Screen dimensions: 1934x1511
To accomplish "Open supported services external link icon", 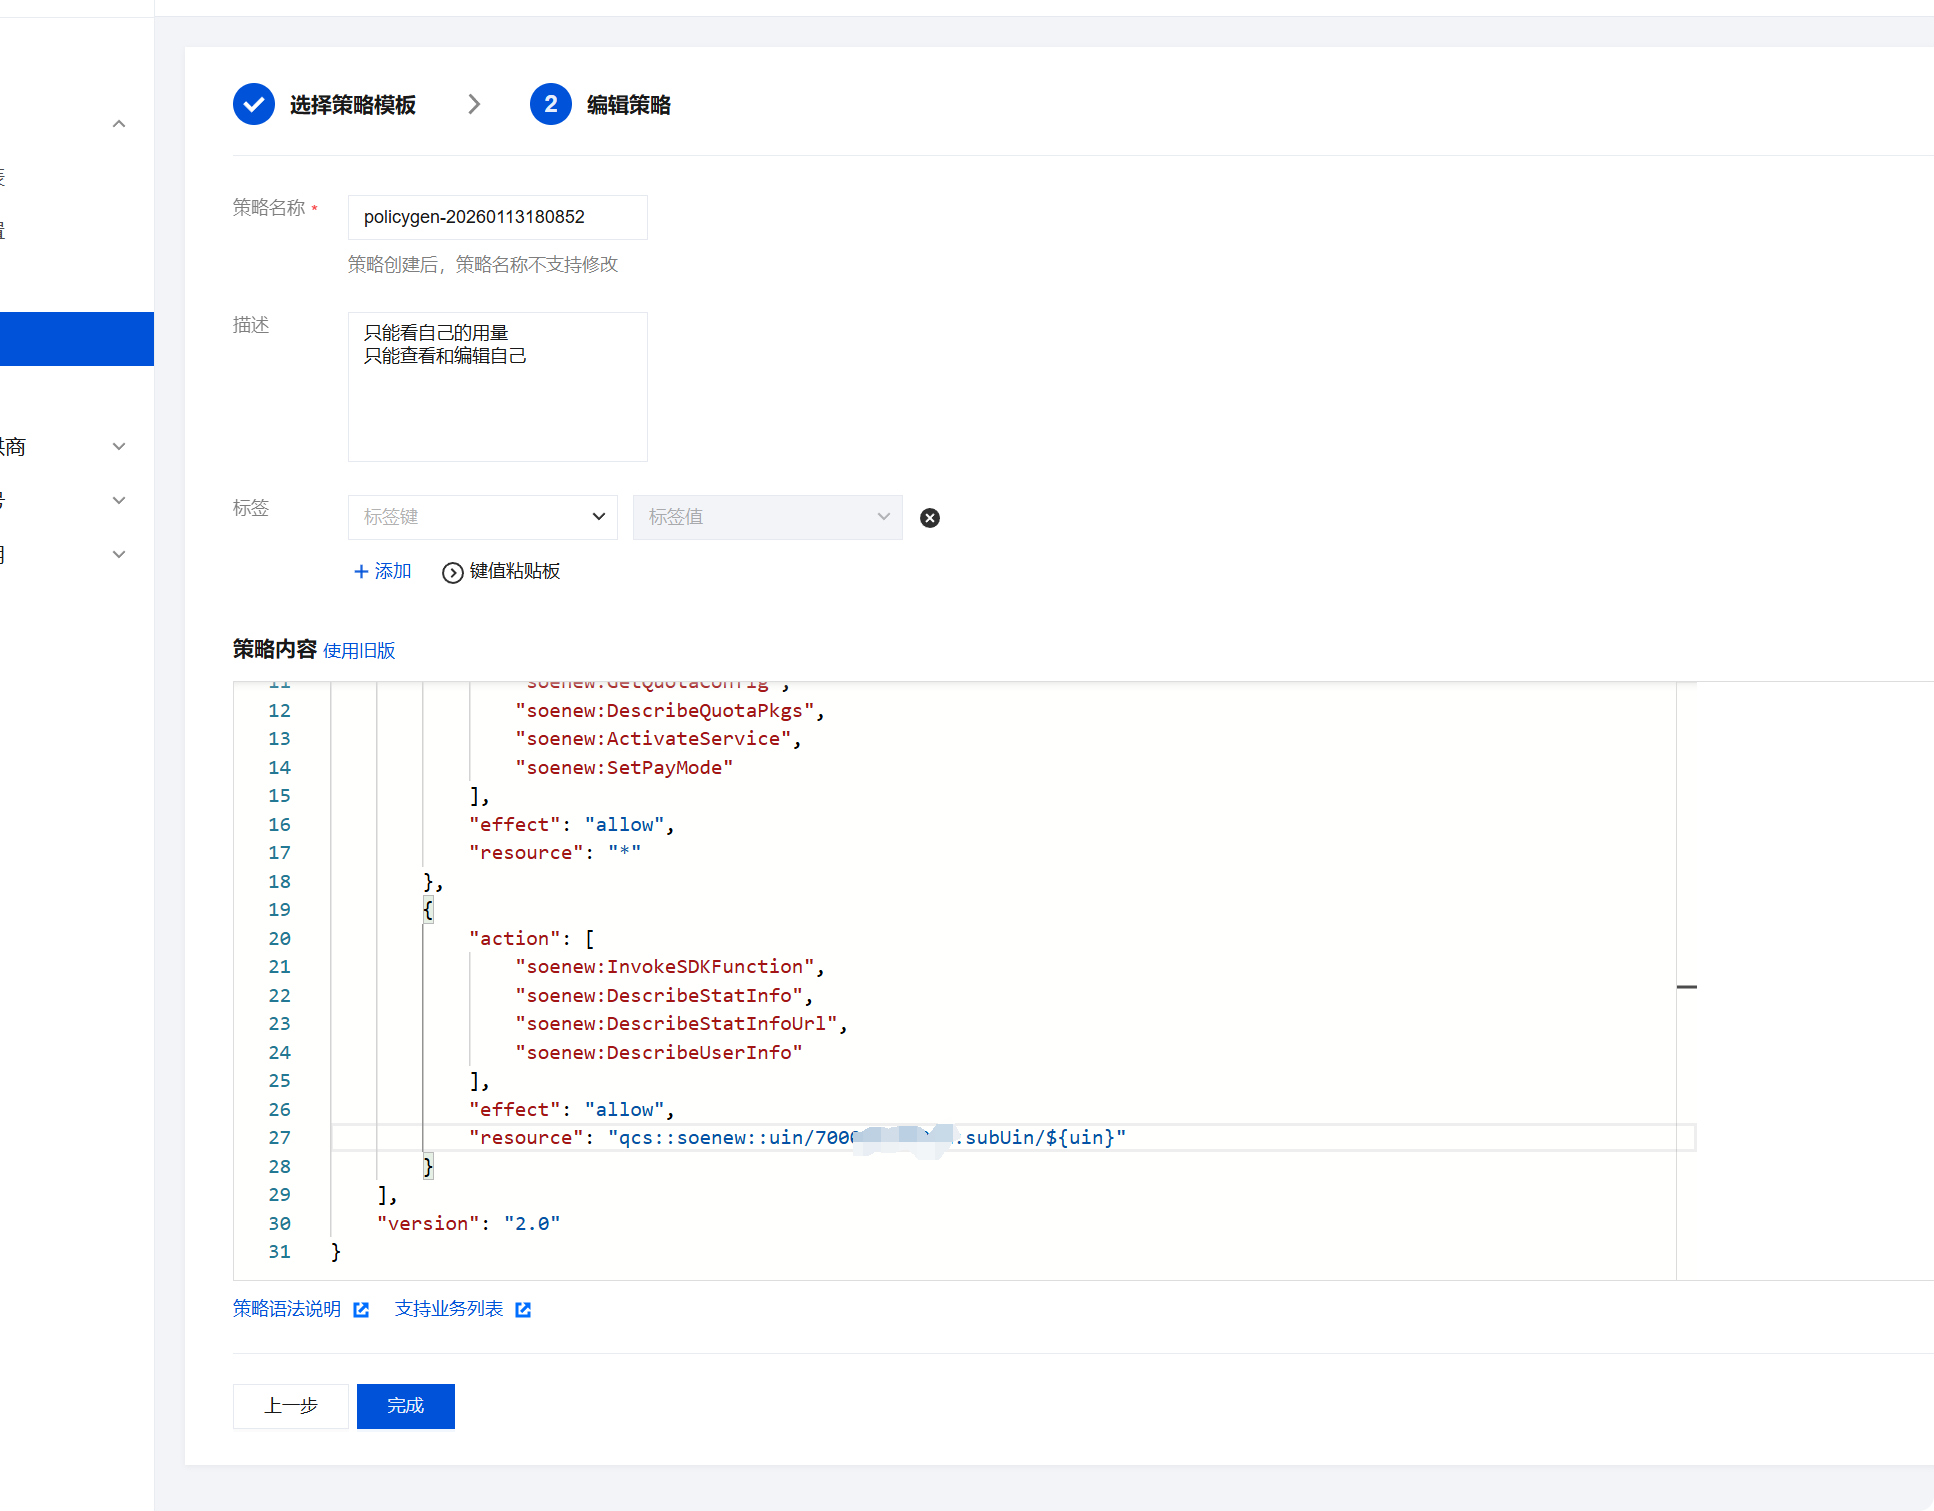I will tap(523, 1310).
